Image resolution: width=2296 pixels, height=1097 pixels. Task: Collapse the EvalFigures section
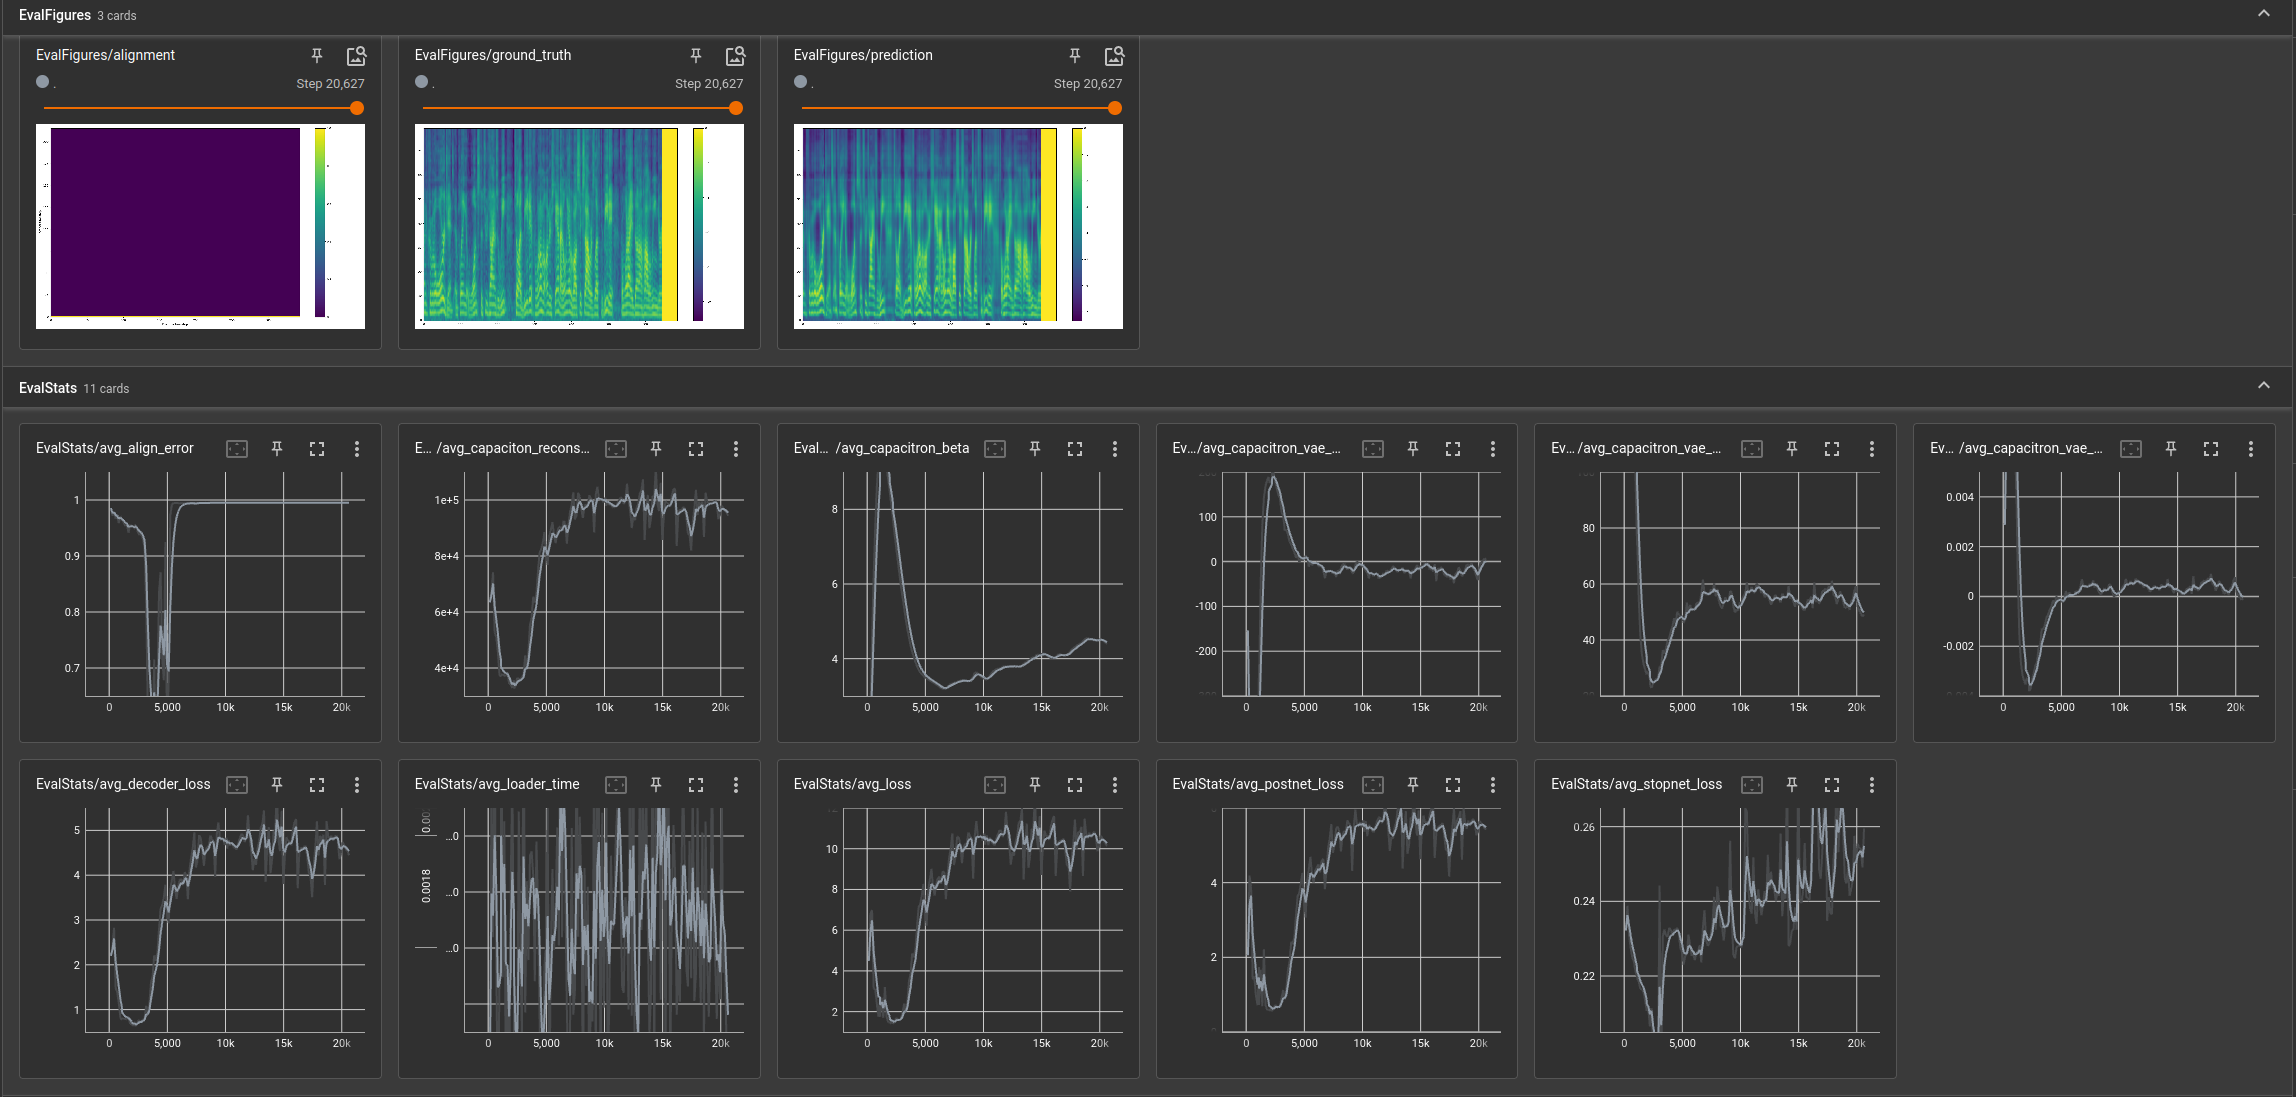2264,14
